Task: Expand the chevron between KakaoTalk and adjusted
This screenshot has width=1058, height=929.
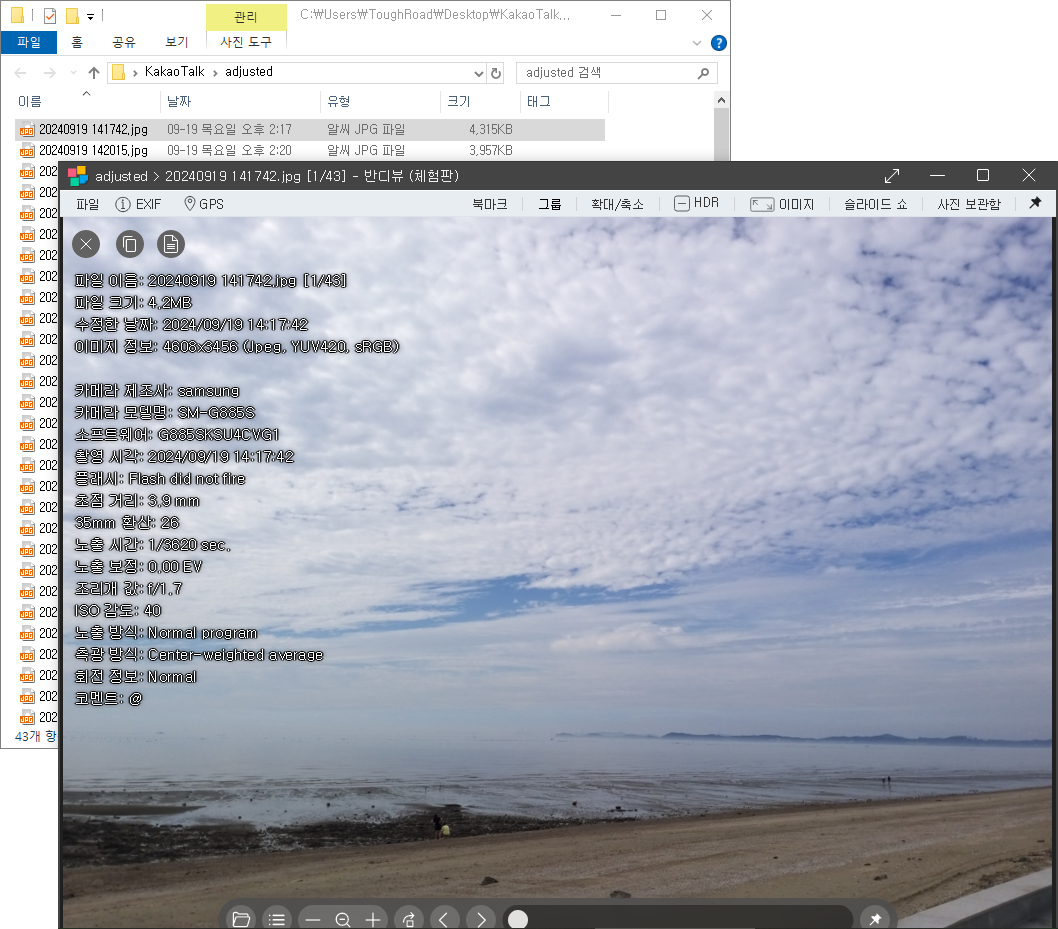Action: point(215,73)
